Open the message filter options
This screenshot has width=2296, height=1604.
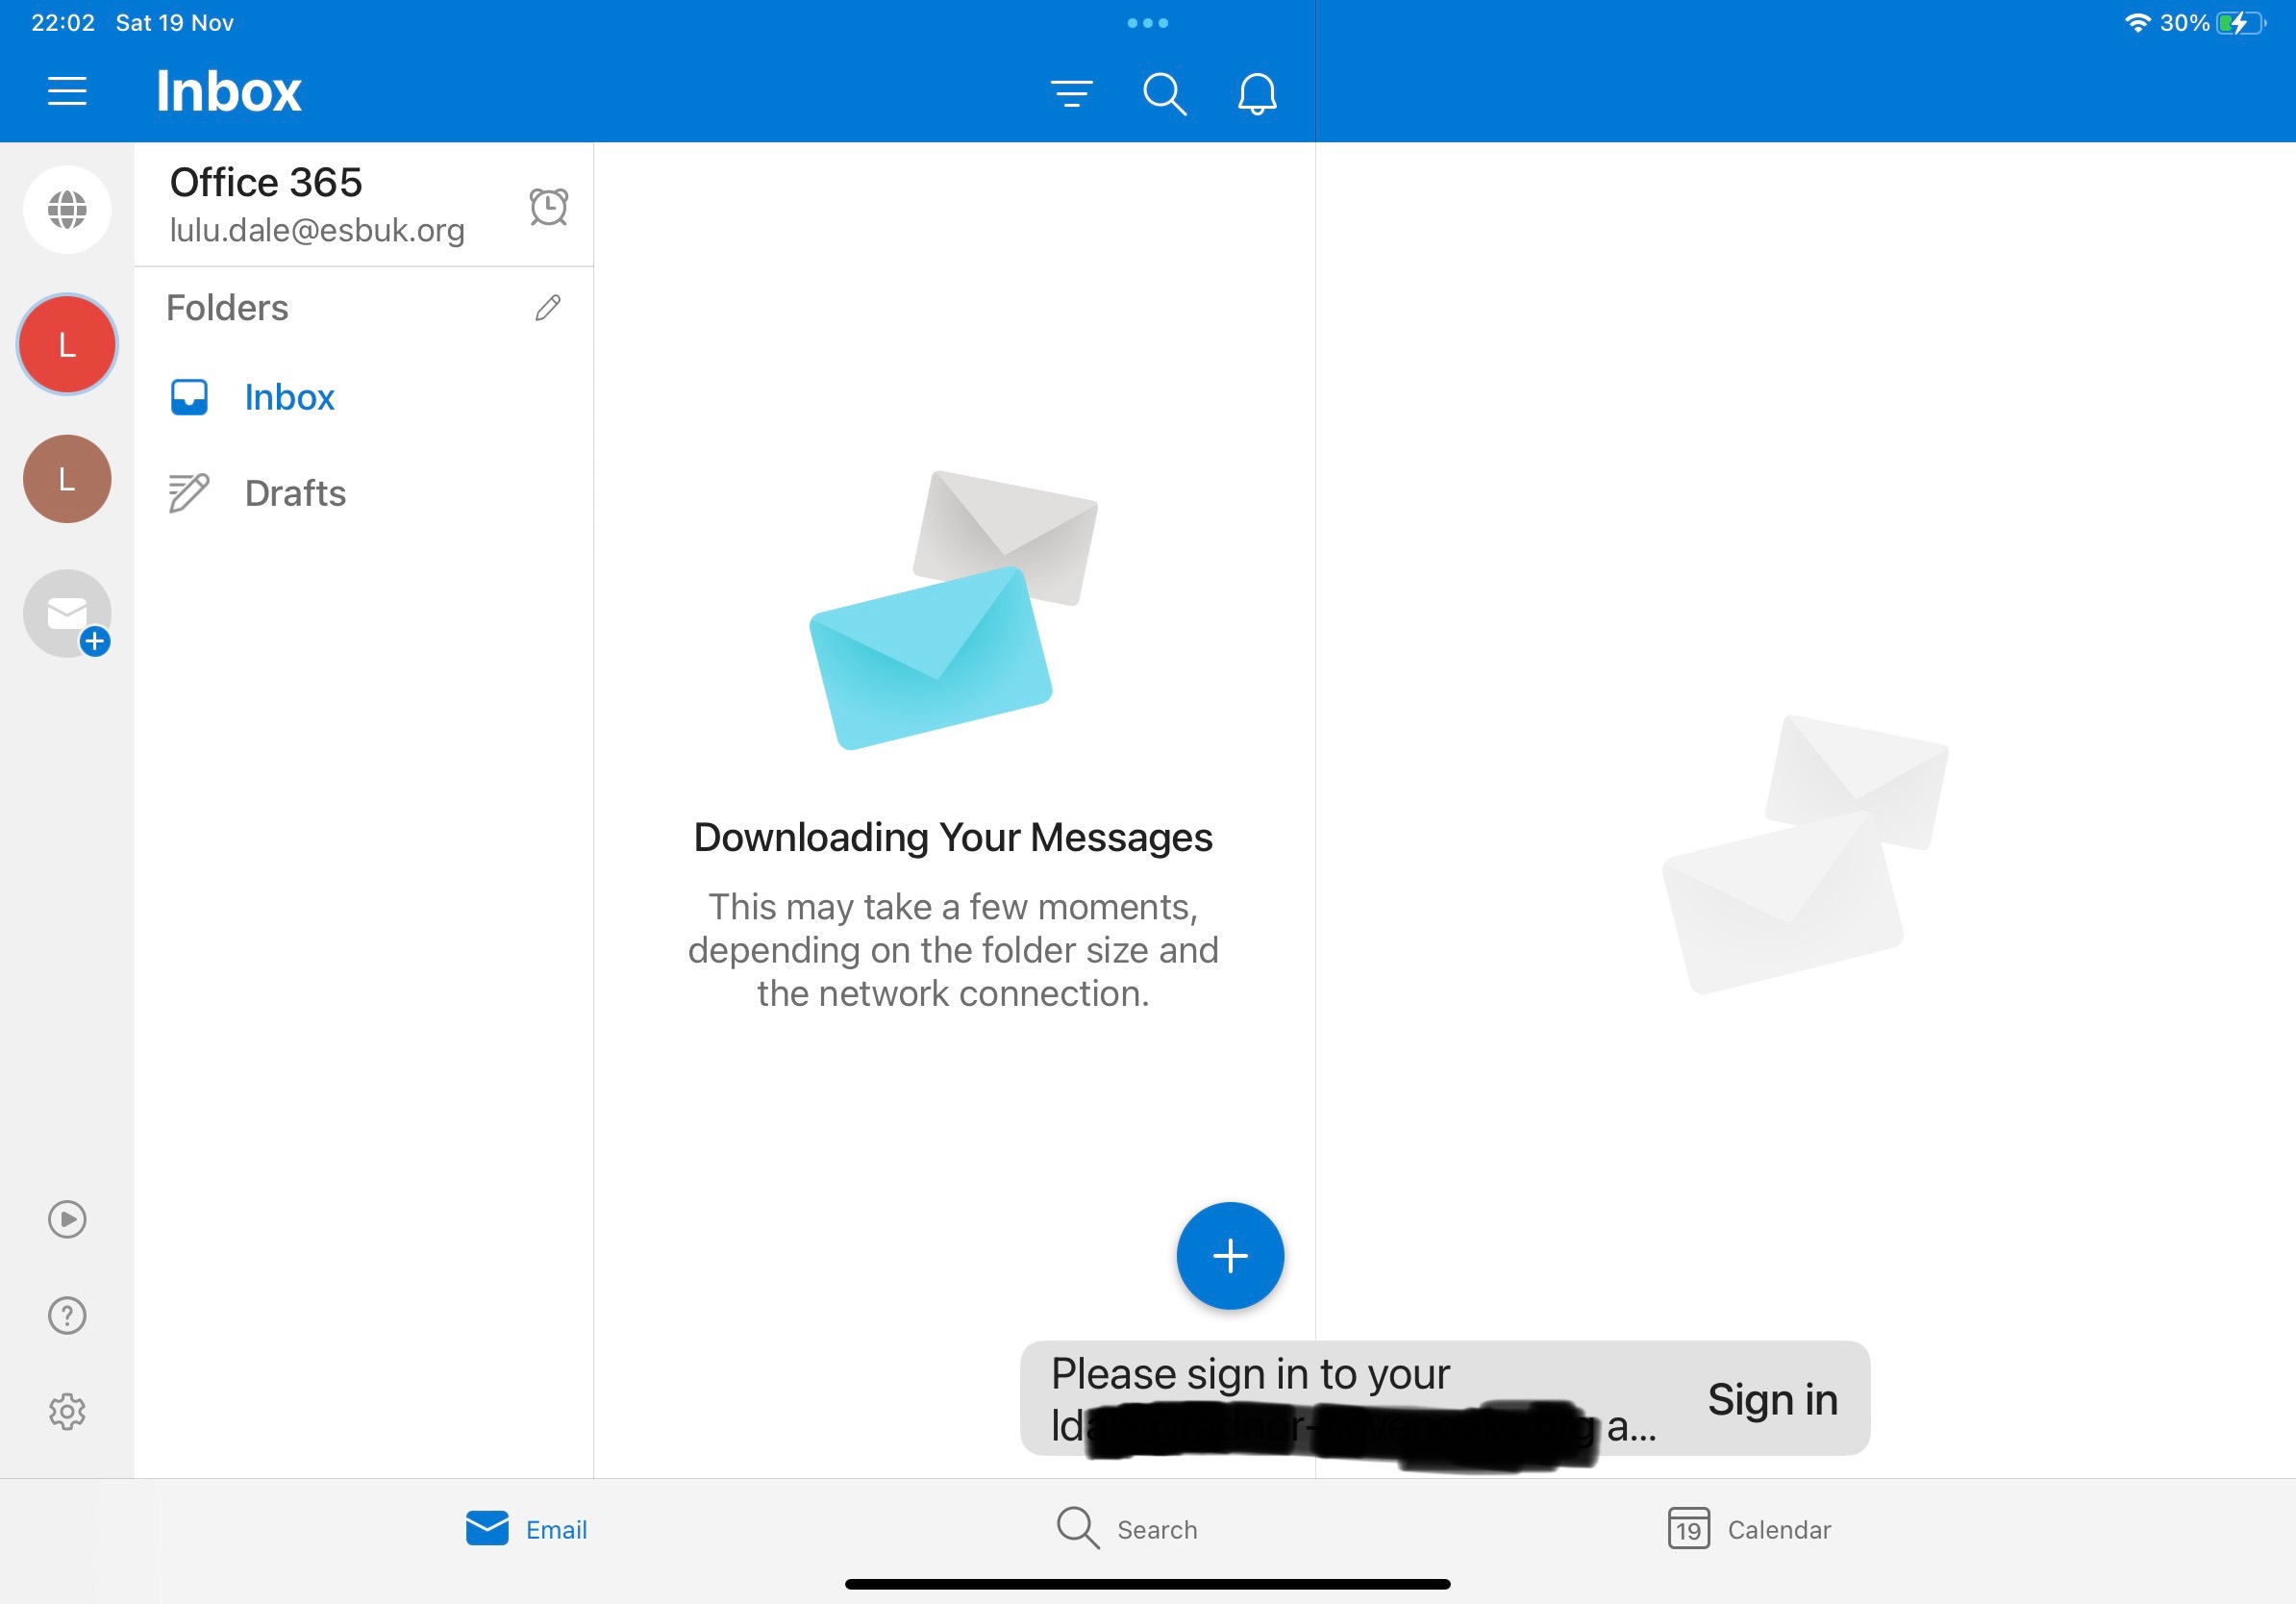tap(1071, 94)
